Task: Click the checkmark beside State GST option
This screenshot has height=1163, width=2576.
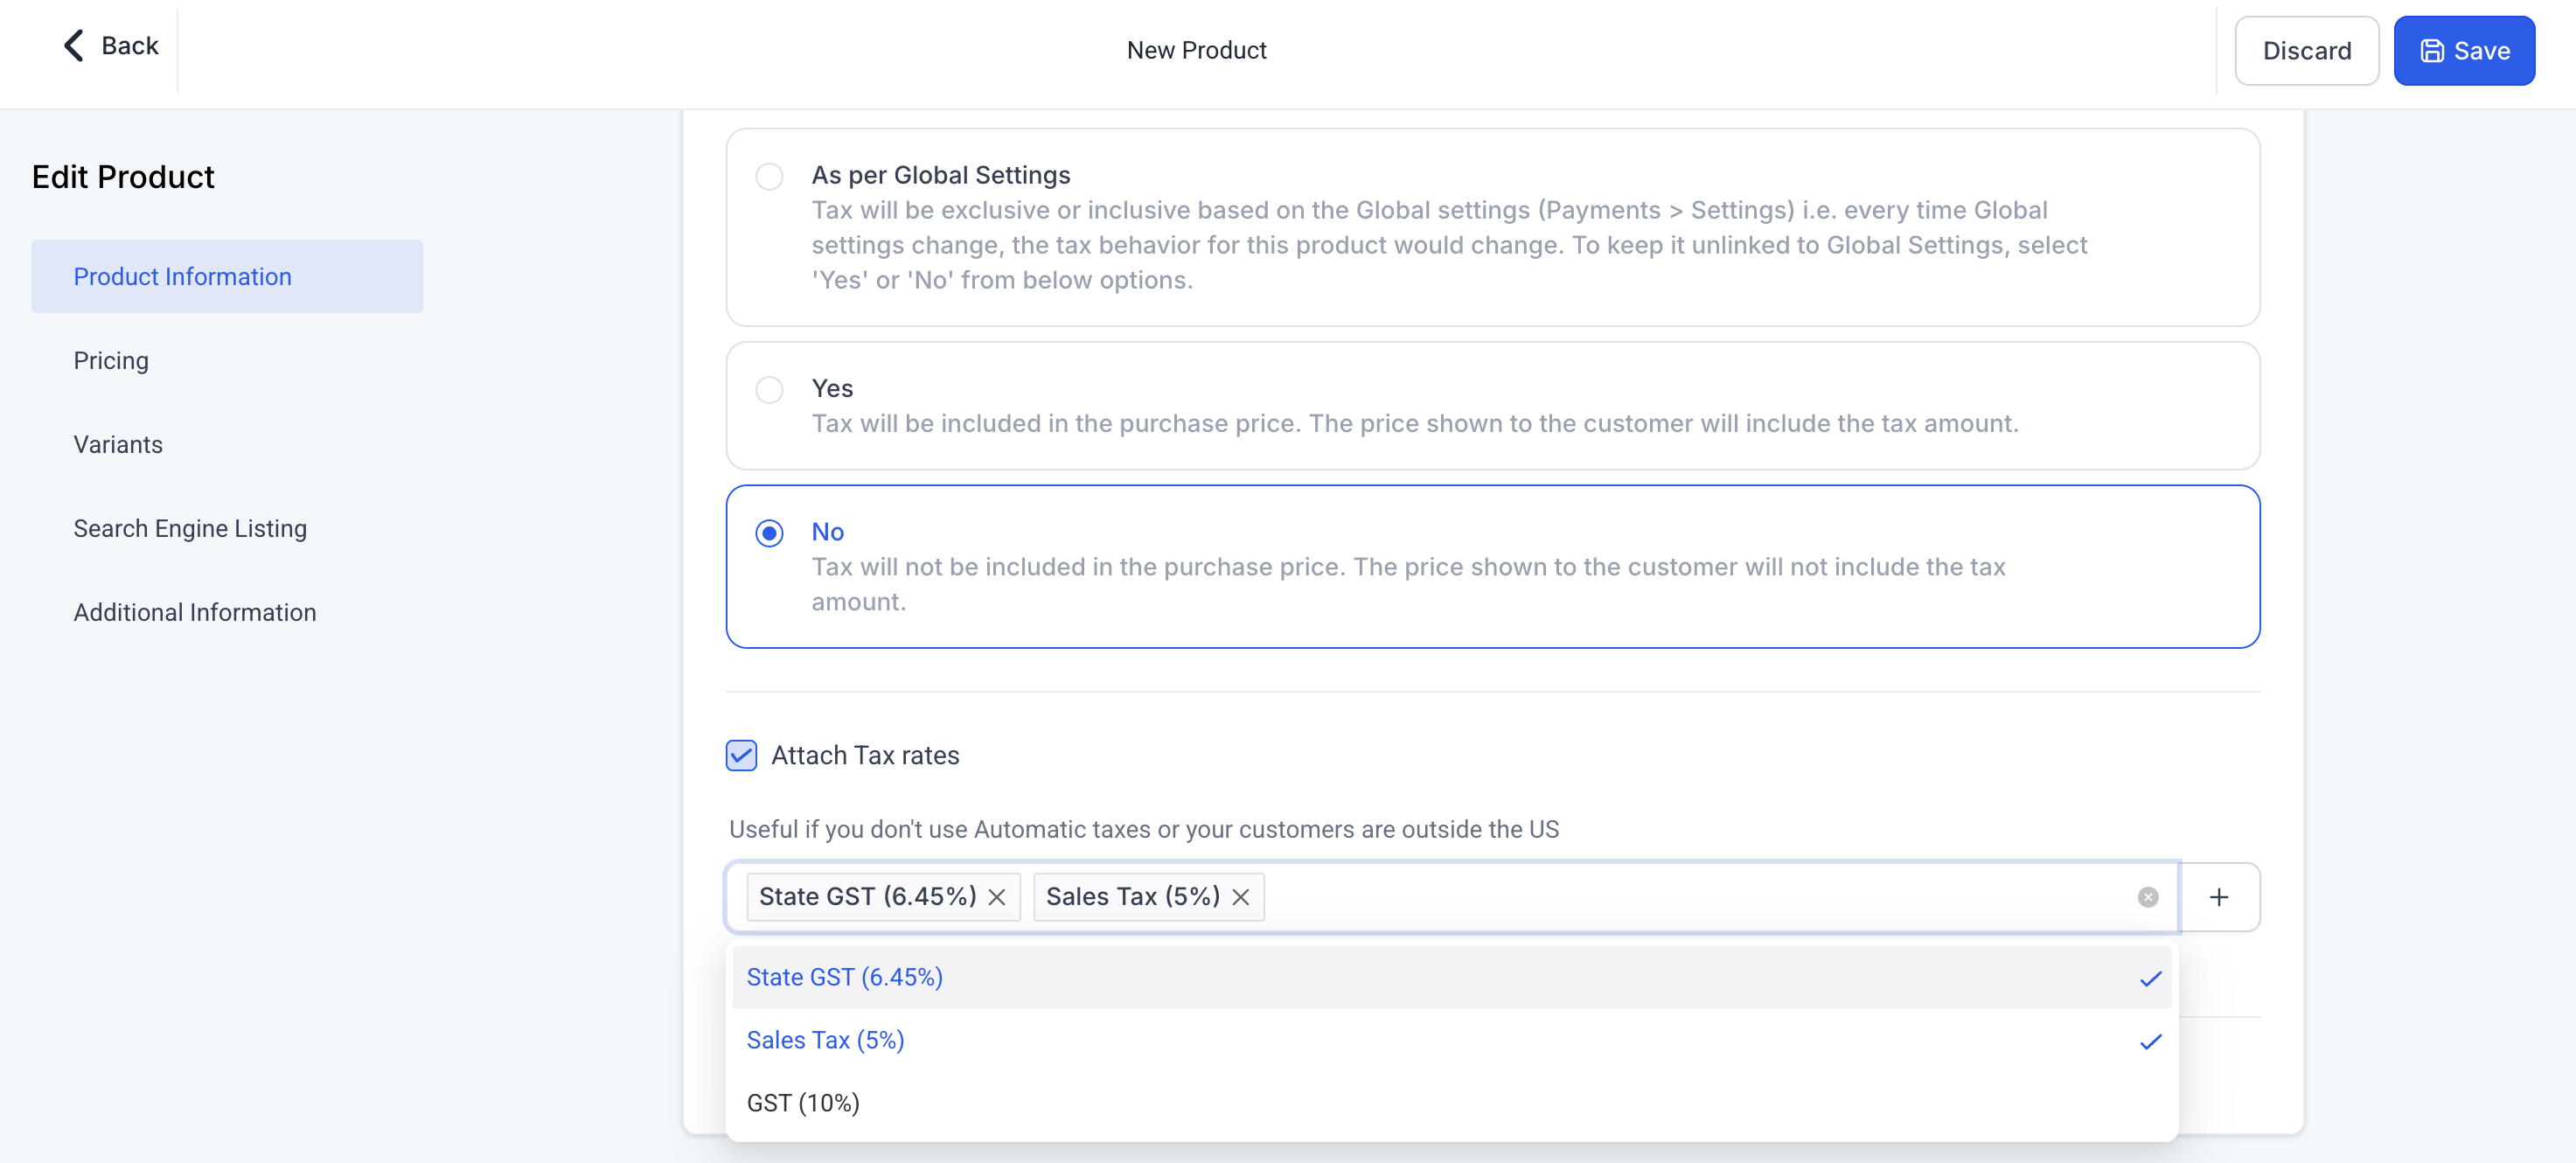Action: pos(2150,978)
